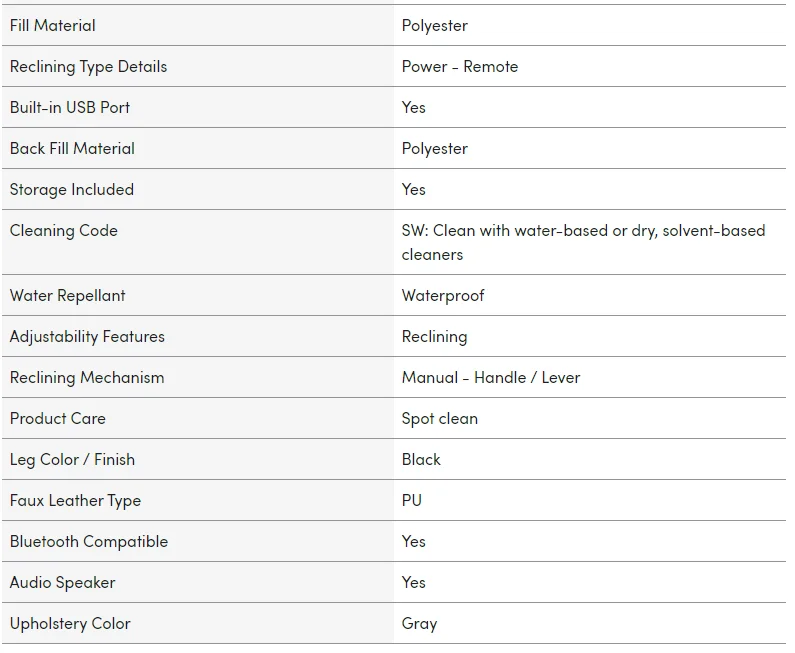
Task: Click the Power - Remote value
Action: pos(460,66)
